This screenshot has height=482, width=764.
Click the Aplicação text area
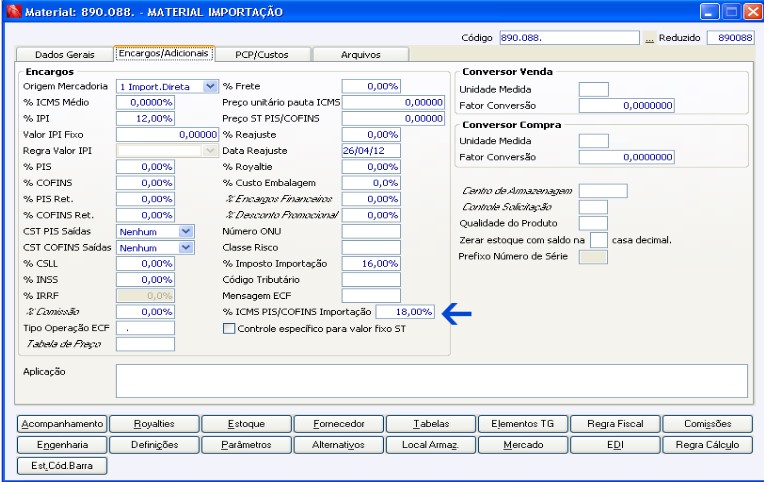pyautogui.click(x=432, y=381)
